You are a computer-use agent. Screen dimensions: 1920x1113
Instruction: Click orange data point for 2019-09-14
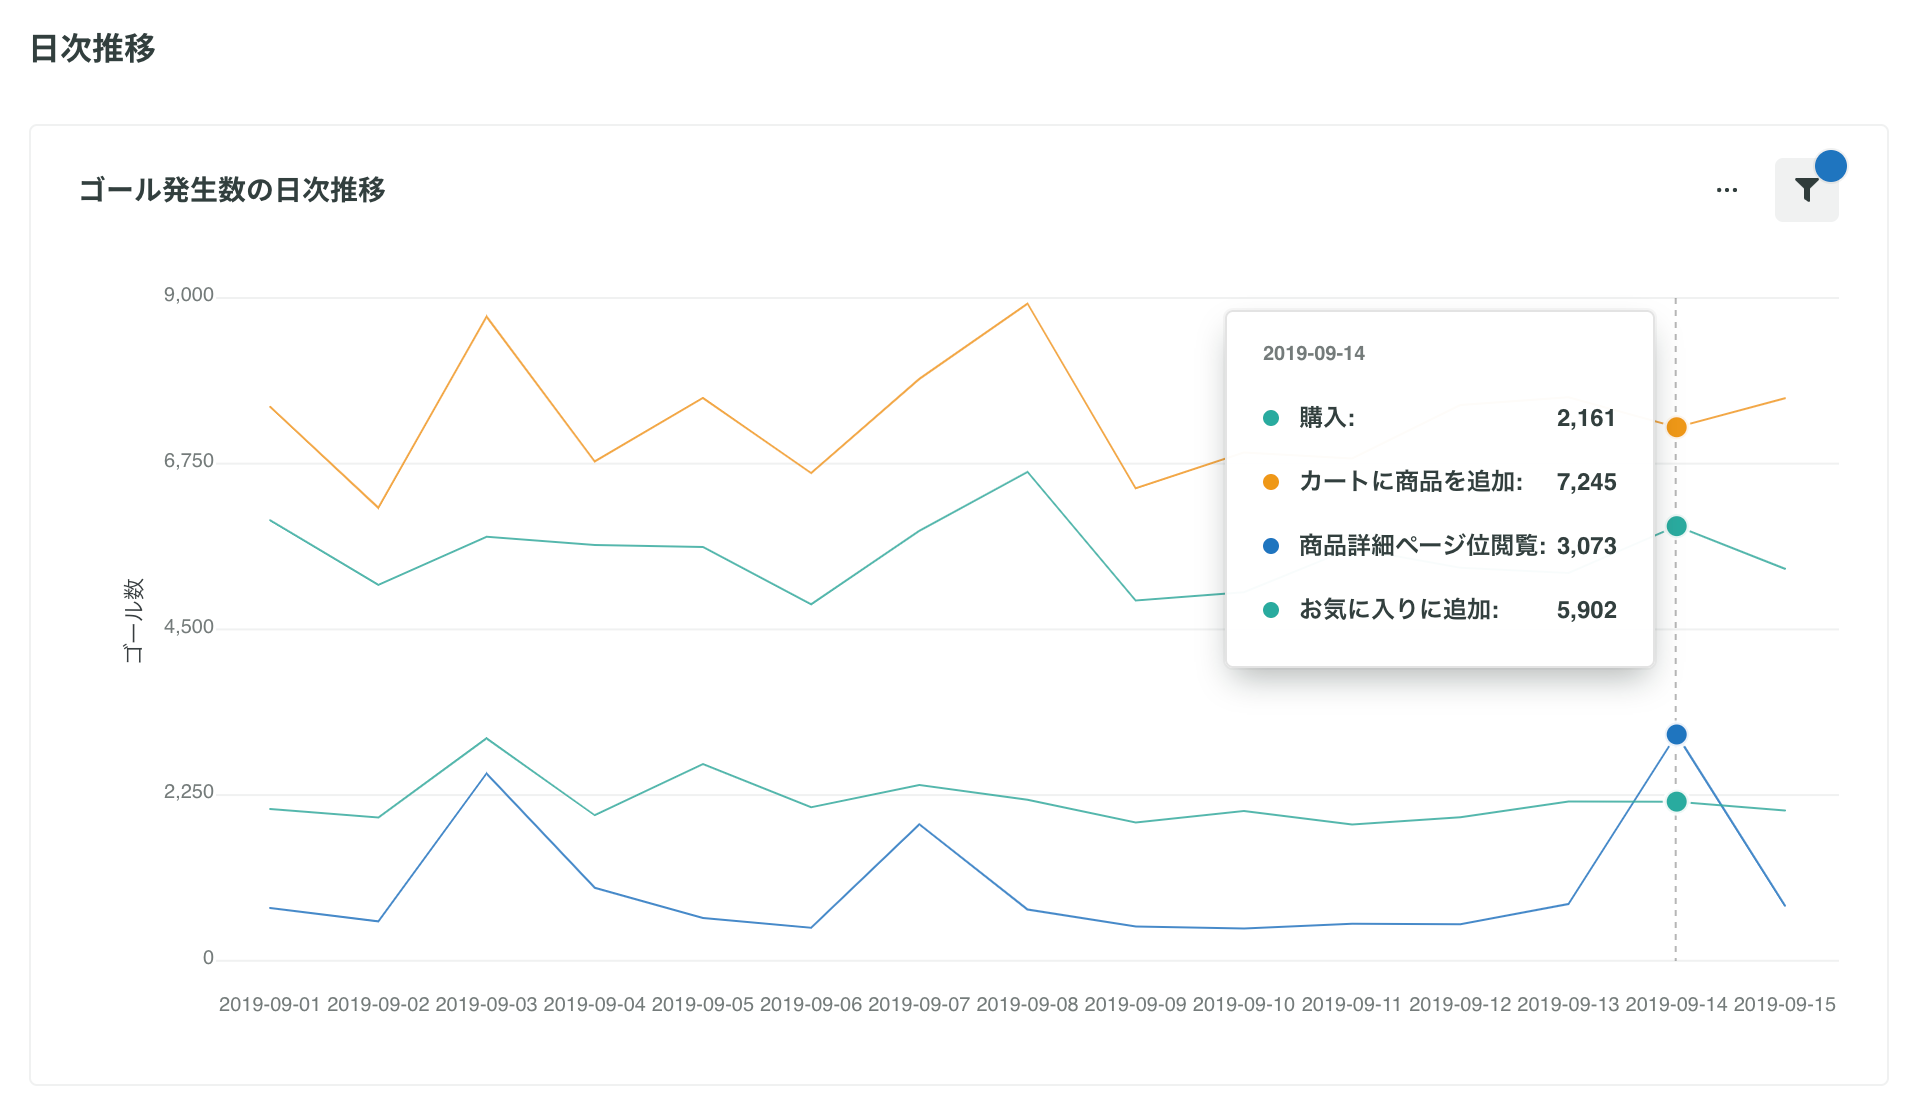(x=1677, y=428)
